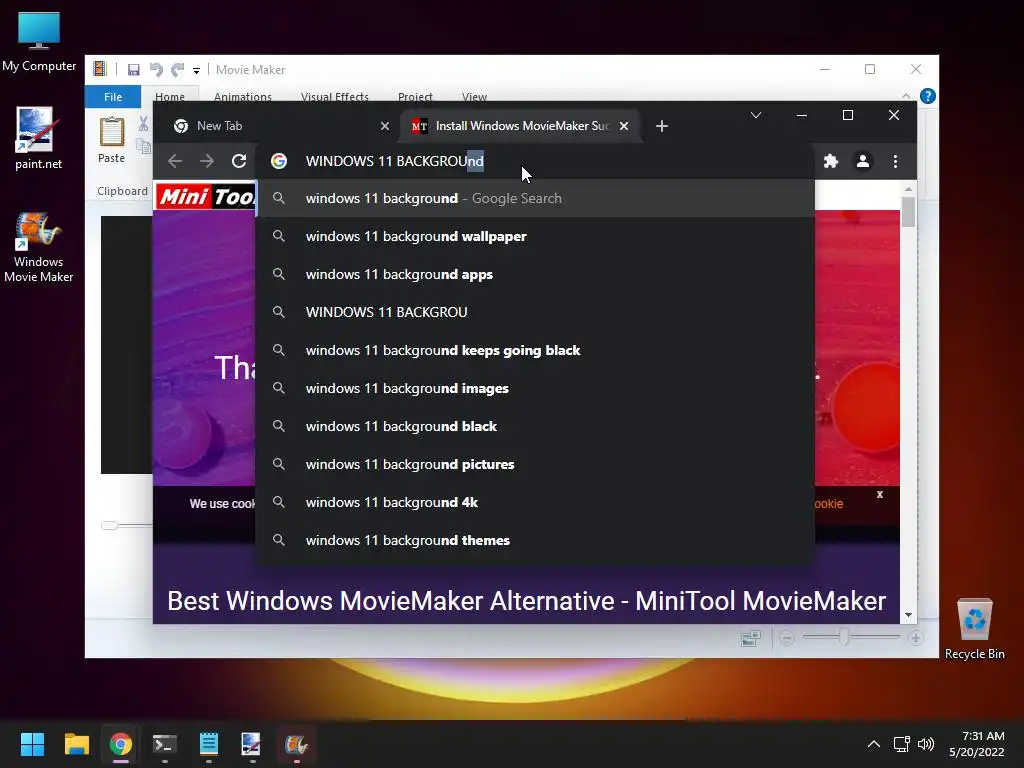Close the Install Windows MovieMaker tab

pos(624,126)
